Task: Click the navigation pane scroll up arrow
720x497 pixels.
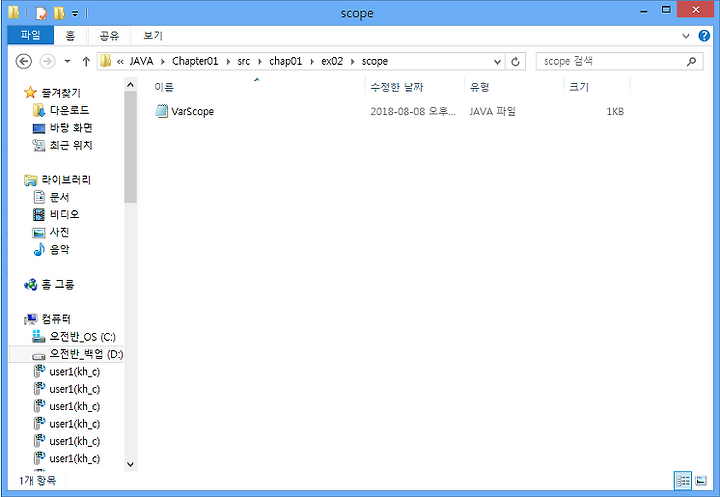Action: coord(130,85)
